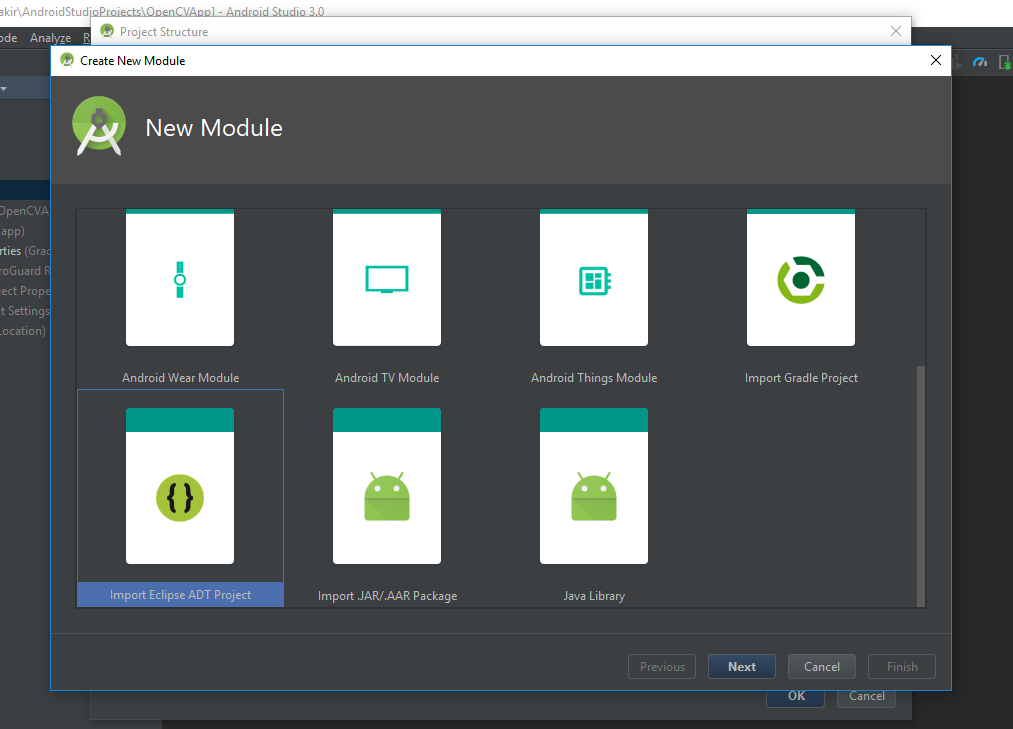Click the 'Import .JAR/.AAR Package' label
This screenshot has width=1013, height=729.
click(x=387, y=596)
